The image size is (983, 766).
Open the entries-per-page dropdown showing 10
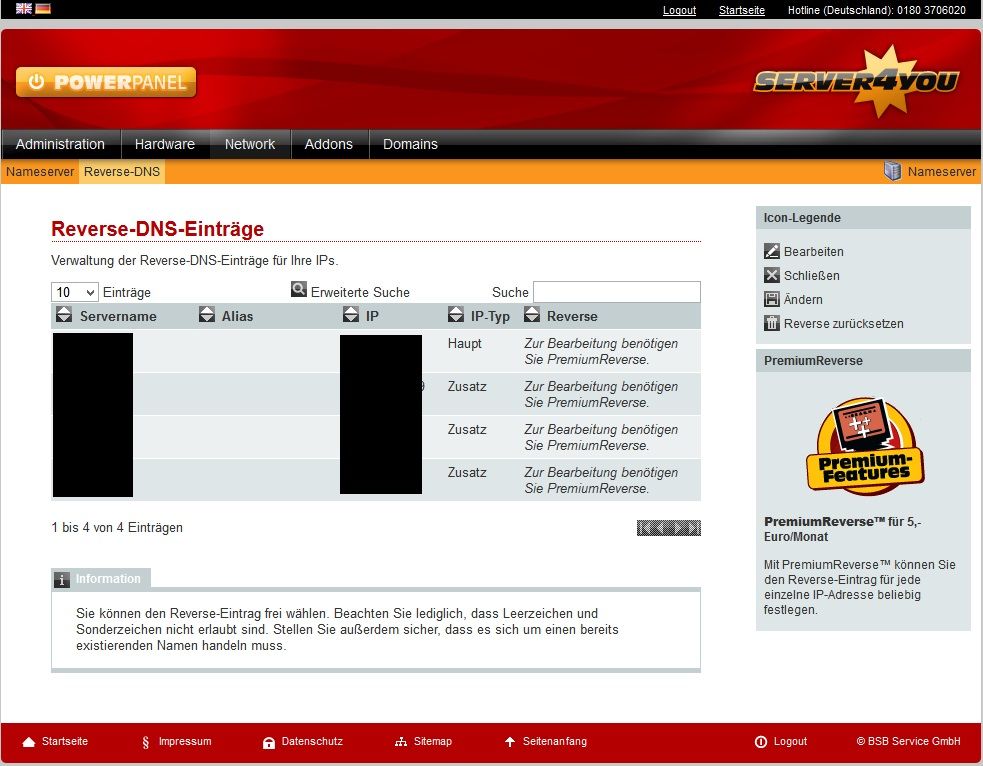click(x=75, y=292)
